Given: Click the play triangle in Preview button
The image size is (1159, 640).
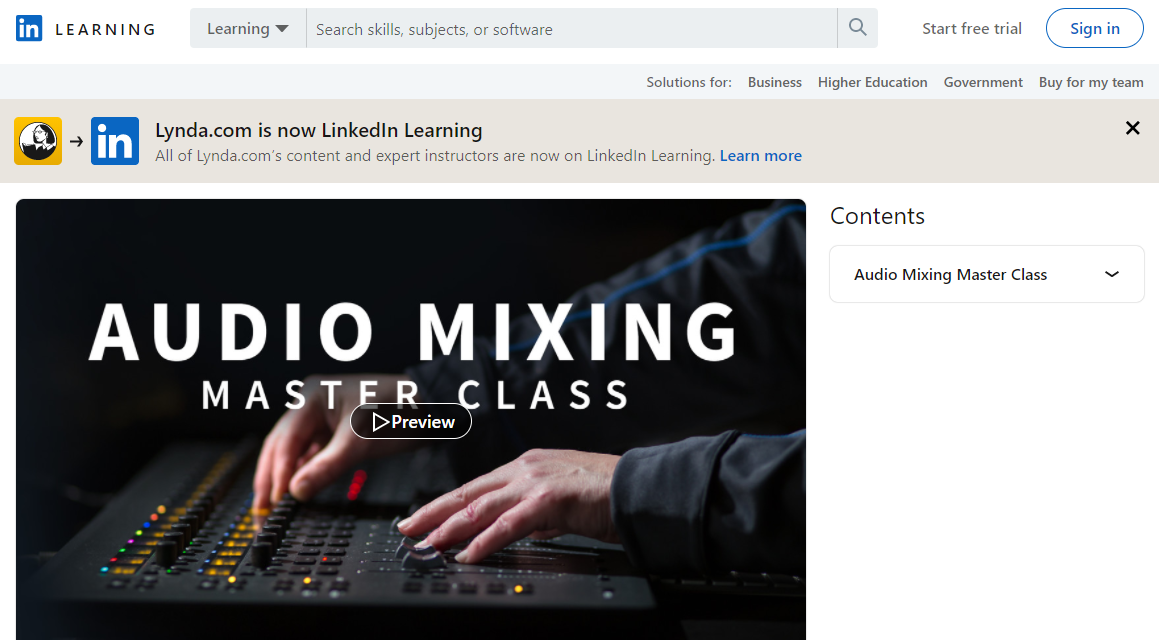Looking at the screenshot, I should click(x=380, y=422).
